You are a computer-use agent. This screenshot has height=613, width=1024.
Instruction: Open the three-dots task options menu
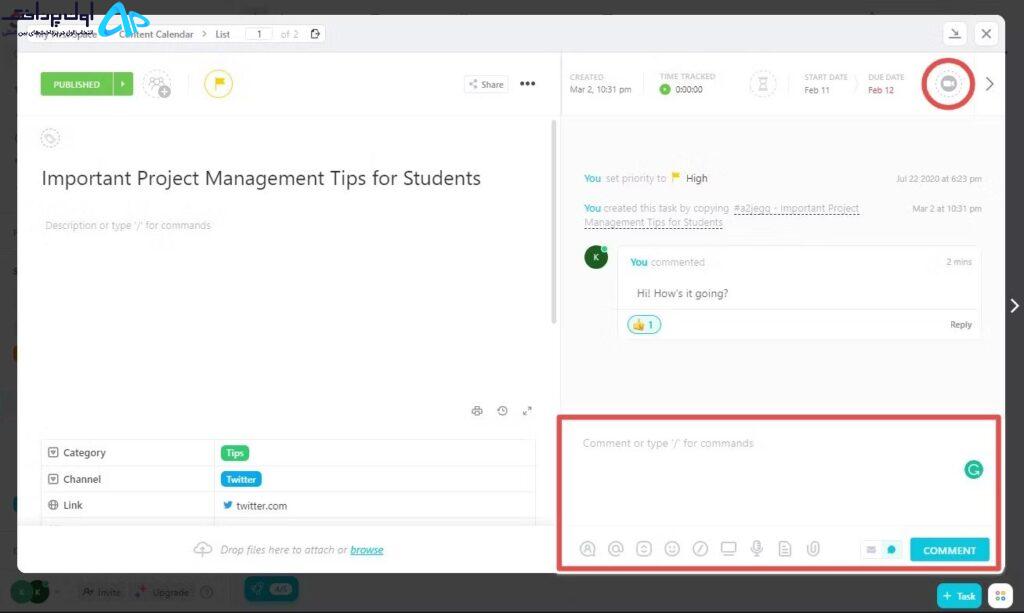[527, 84]
